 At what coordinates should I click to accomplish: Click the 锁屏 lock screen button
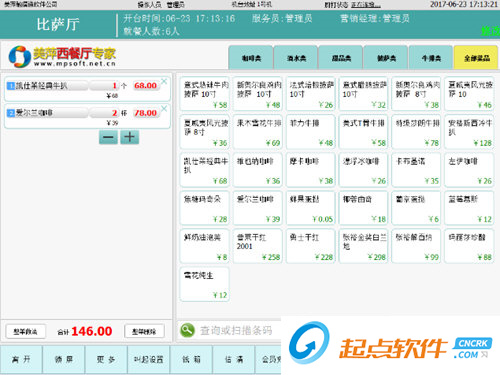64,359
